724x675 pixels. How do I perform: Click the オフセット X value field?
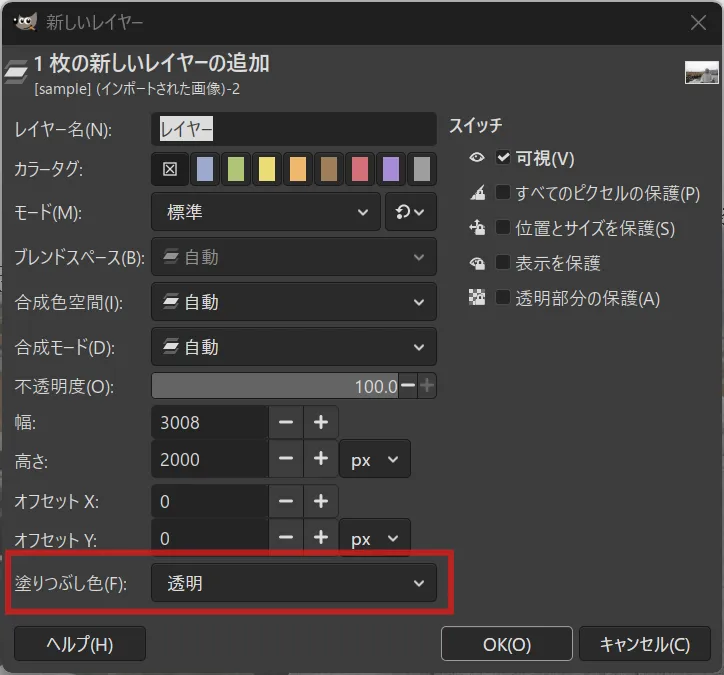point(210,501)
